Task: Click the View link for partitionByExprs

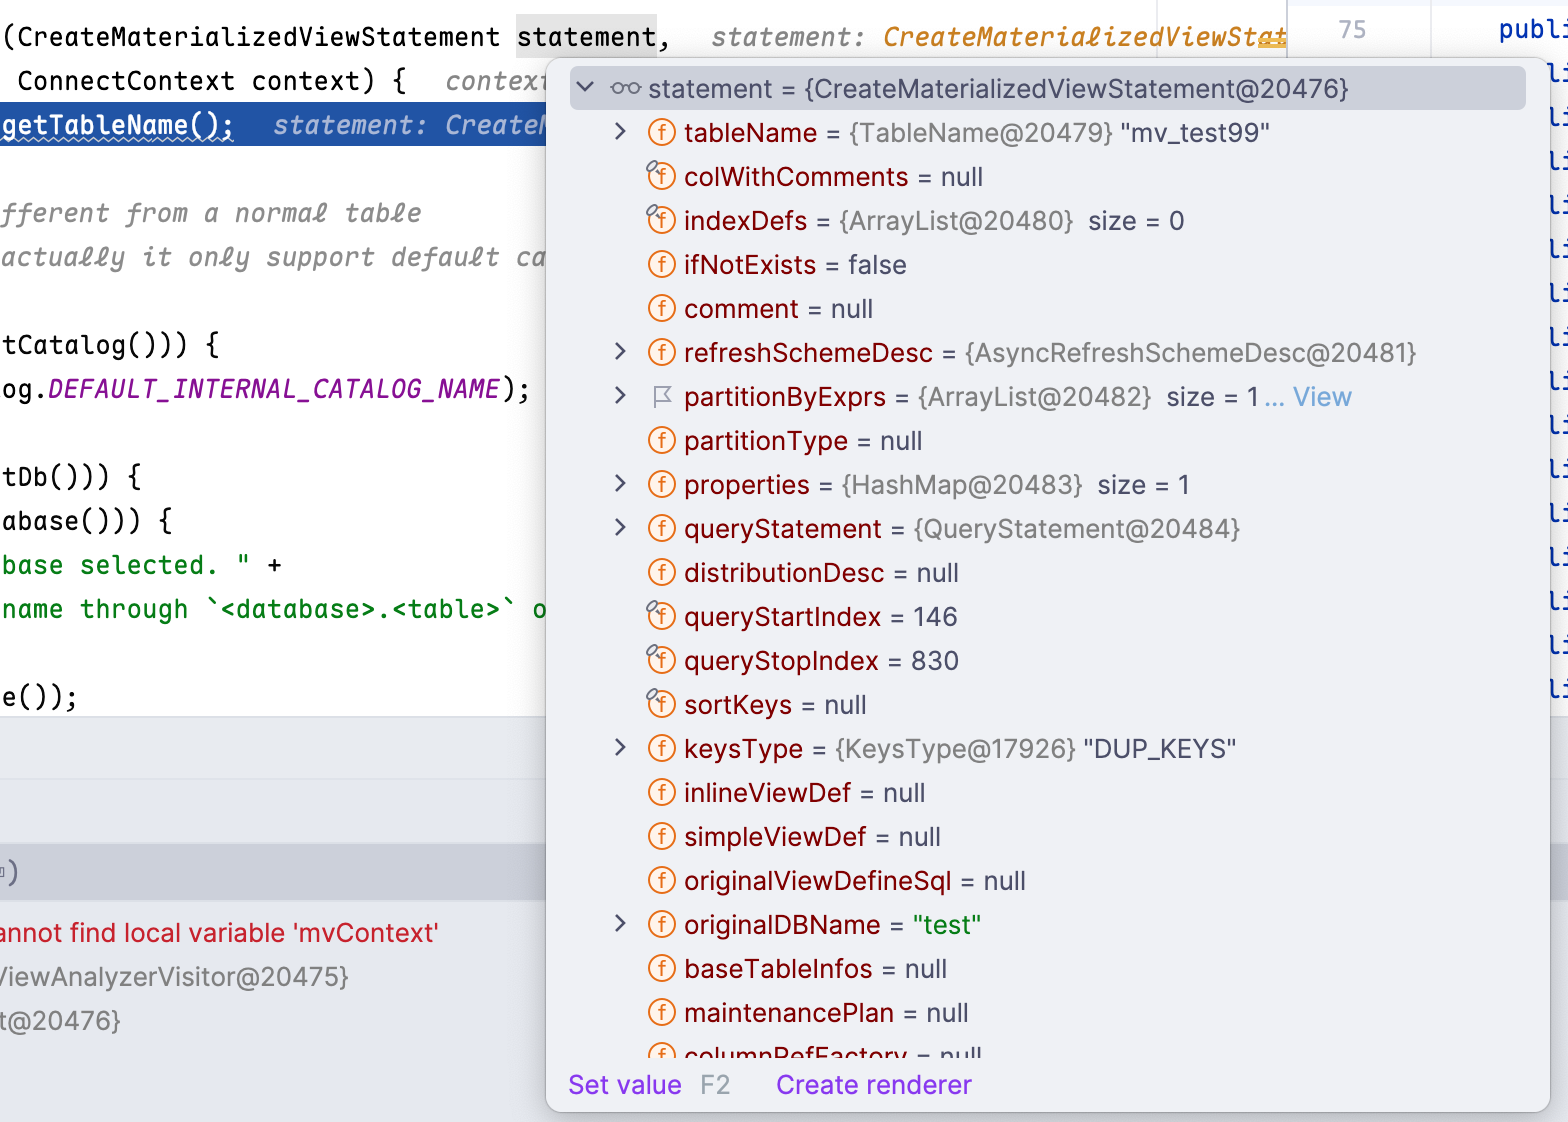Action: click(1322, 397)
